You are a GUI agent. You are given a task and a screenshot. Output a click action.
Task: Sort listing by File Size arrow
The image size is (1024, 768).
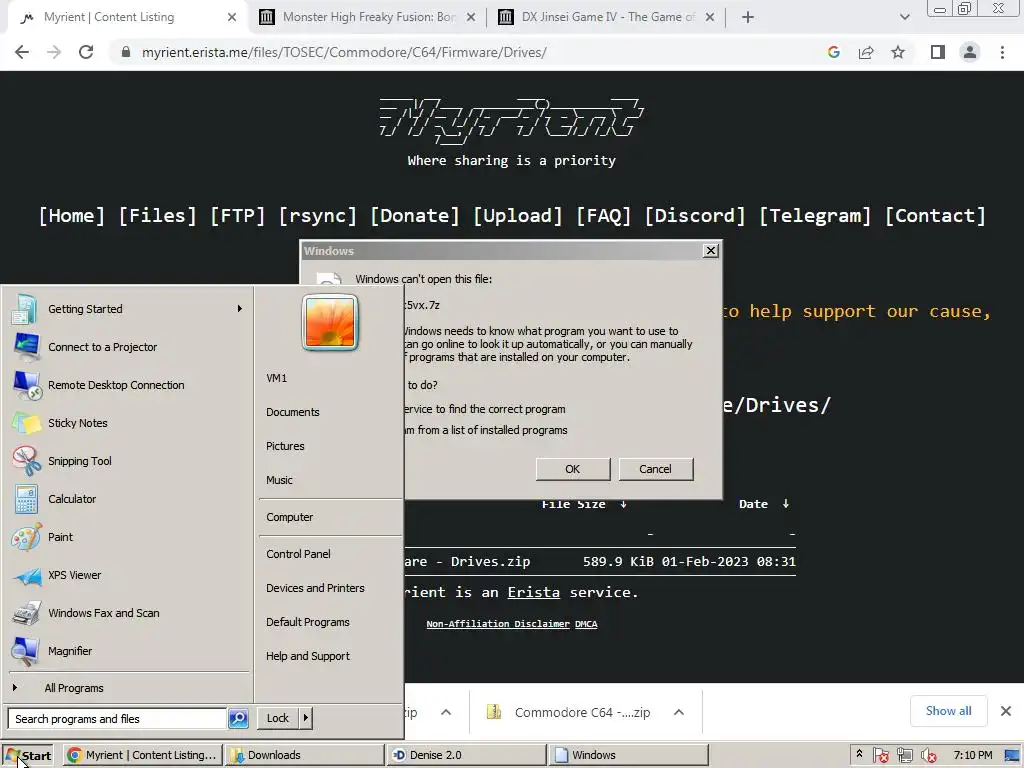click(624, 504)
